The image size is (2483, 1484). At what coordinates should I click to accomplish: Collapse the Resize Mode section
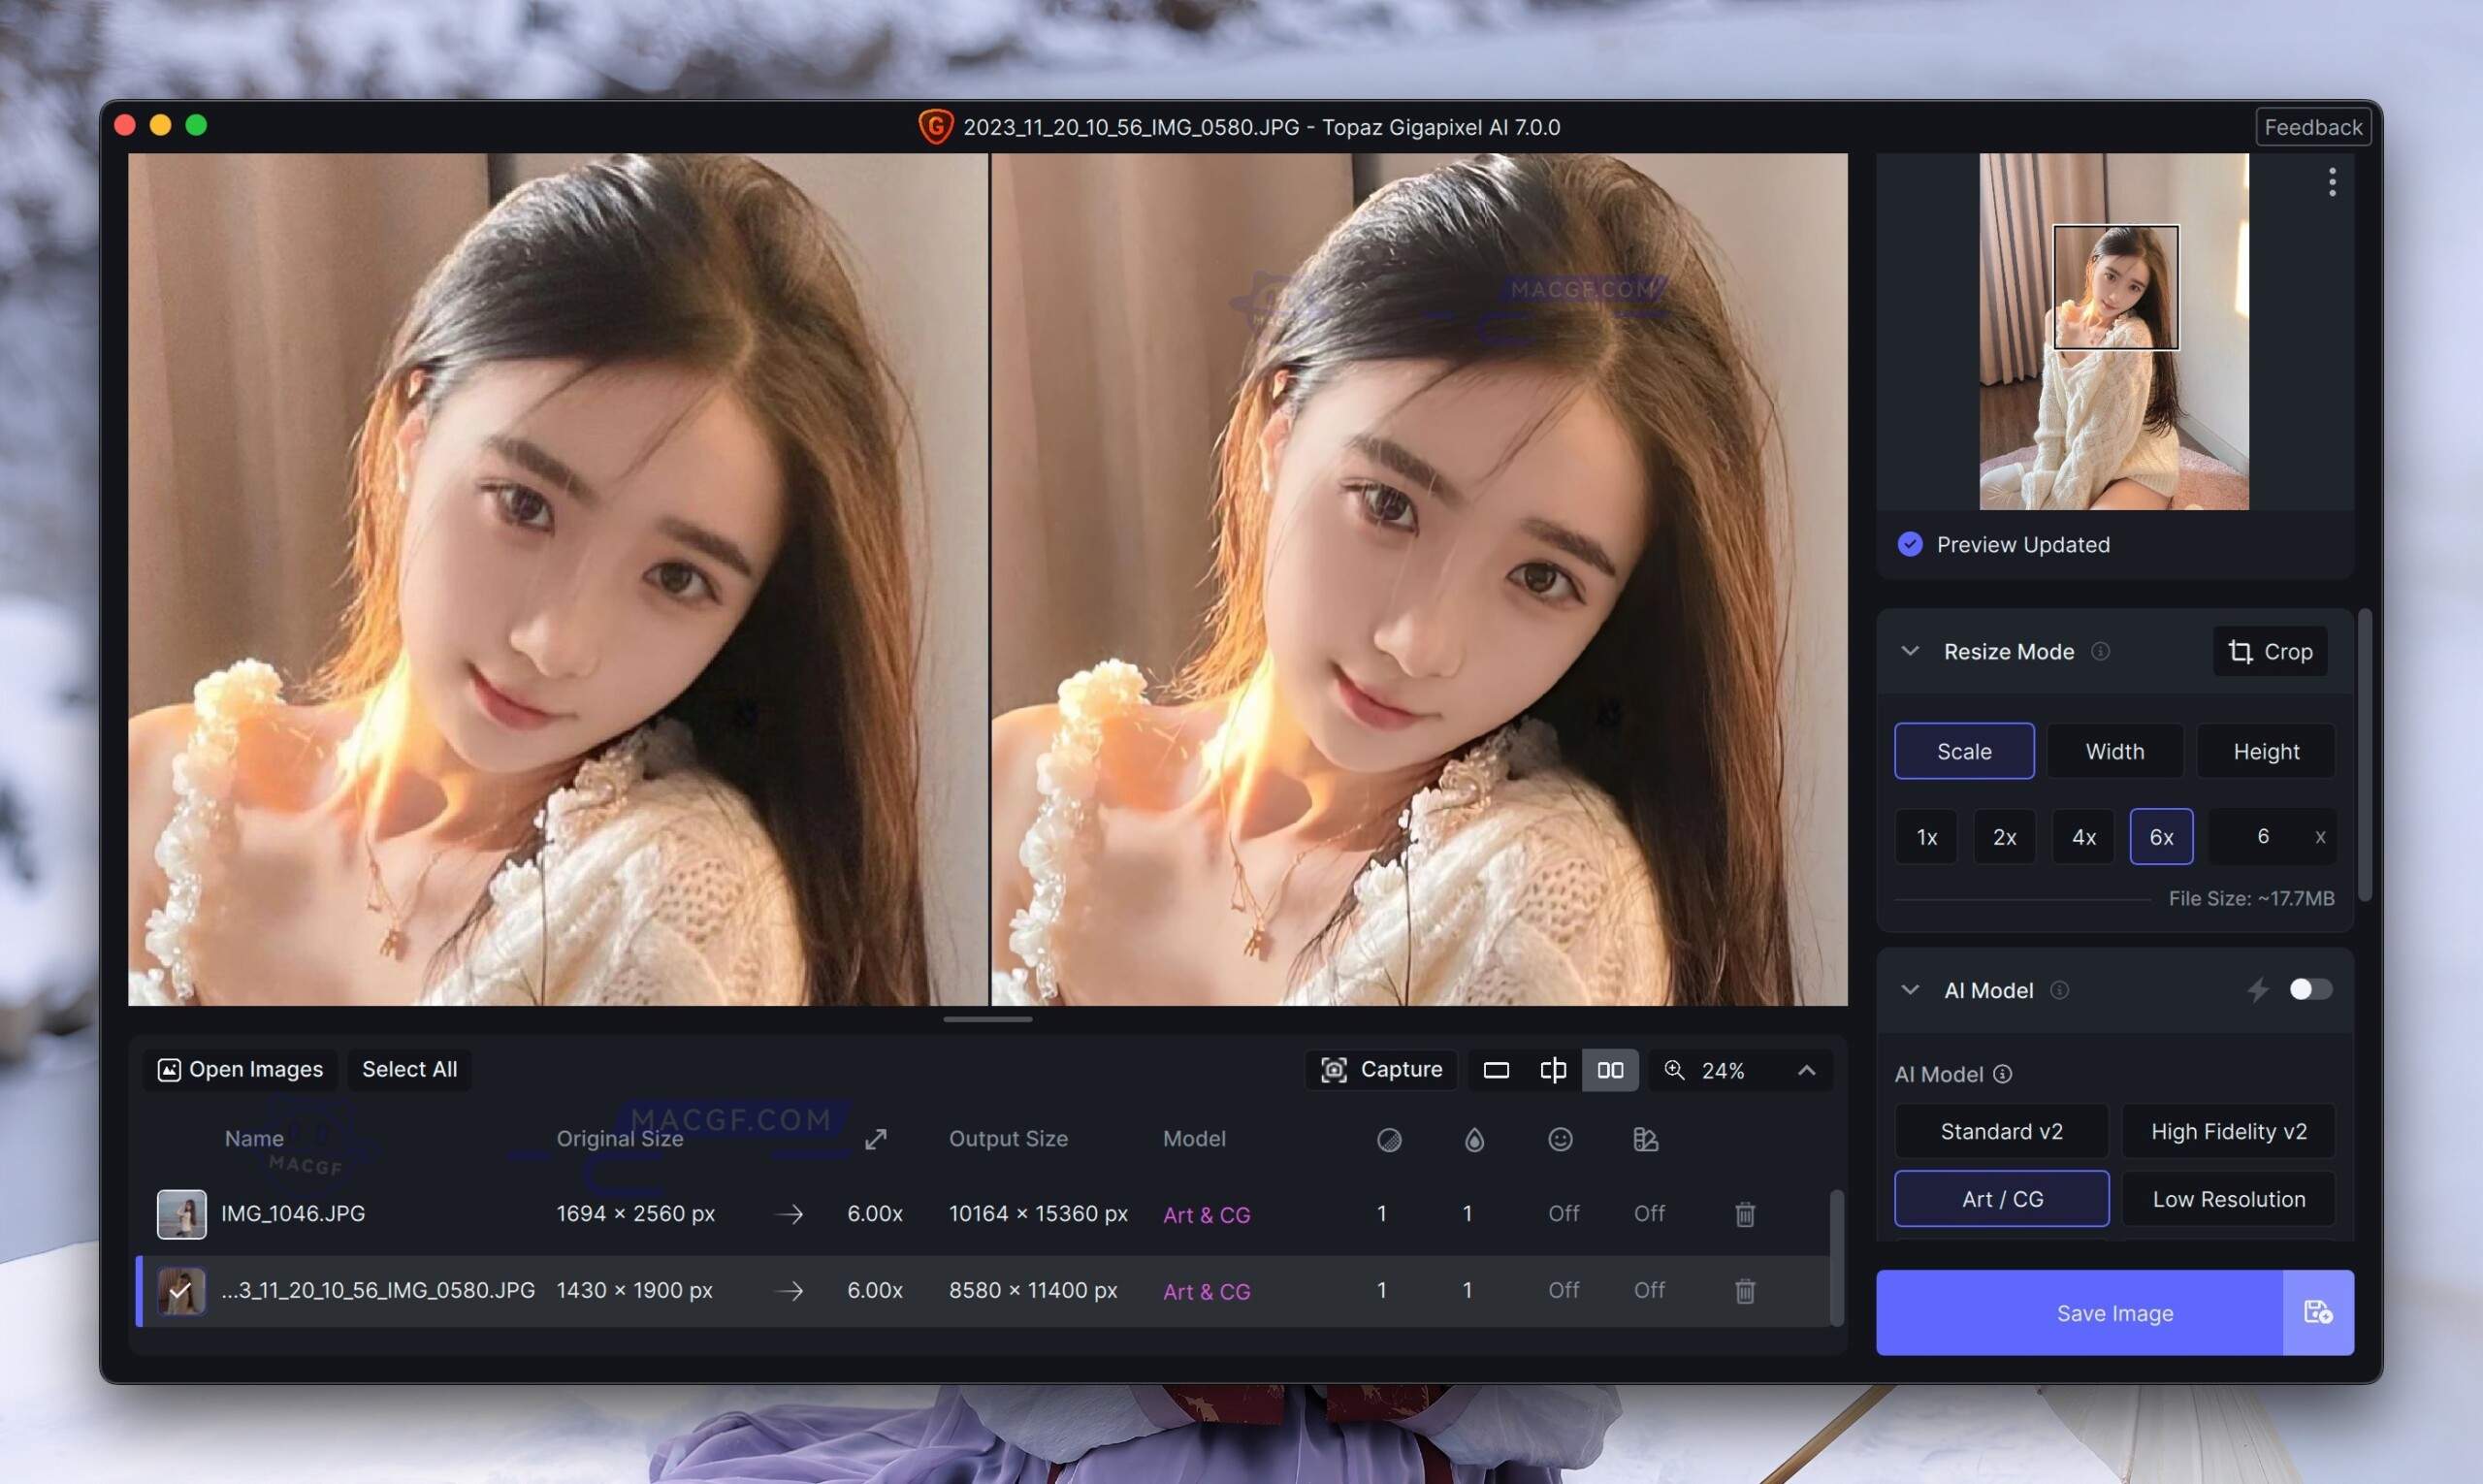click(1910, 651)
